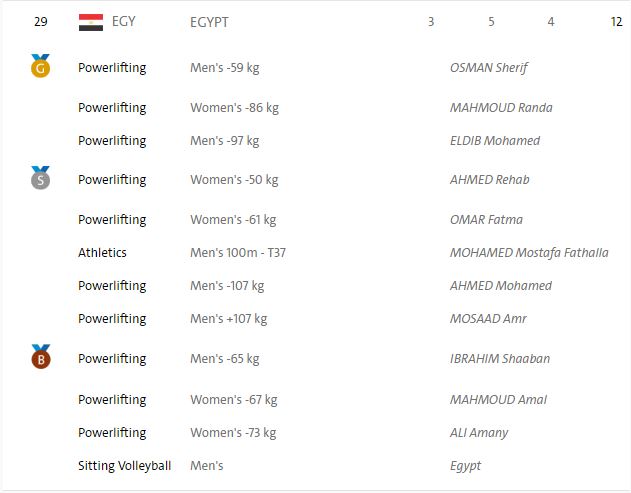
Task: Select IBRAHIM Shaaban athlete name
Action: [x=499, y=359]
